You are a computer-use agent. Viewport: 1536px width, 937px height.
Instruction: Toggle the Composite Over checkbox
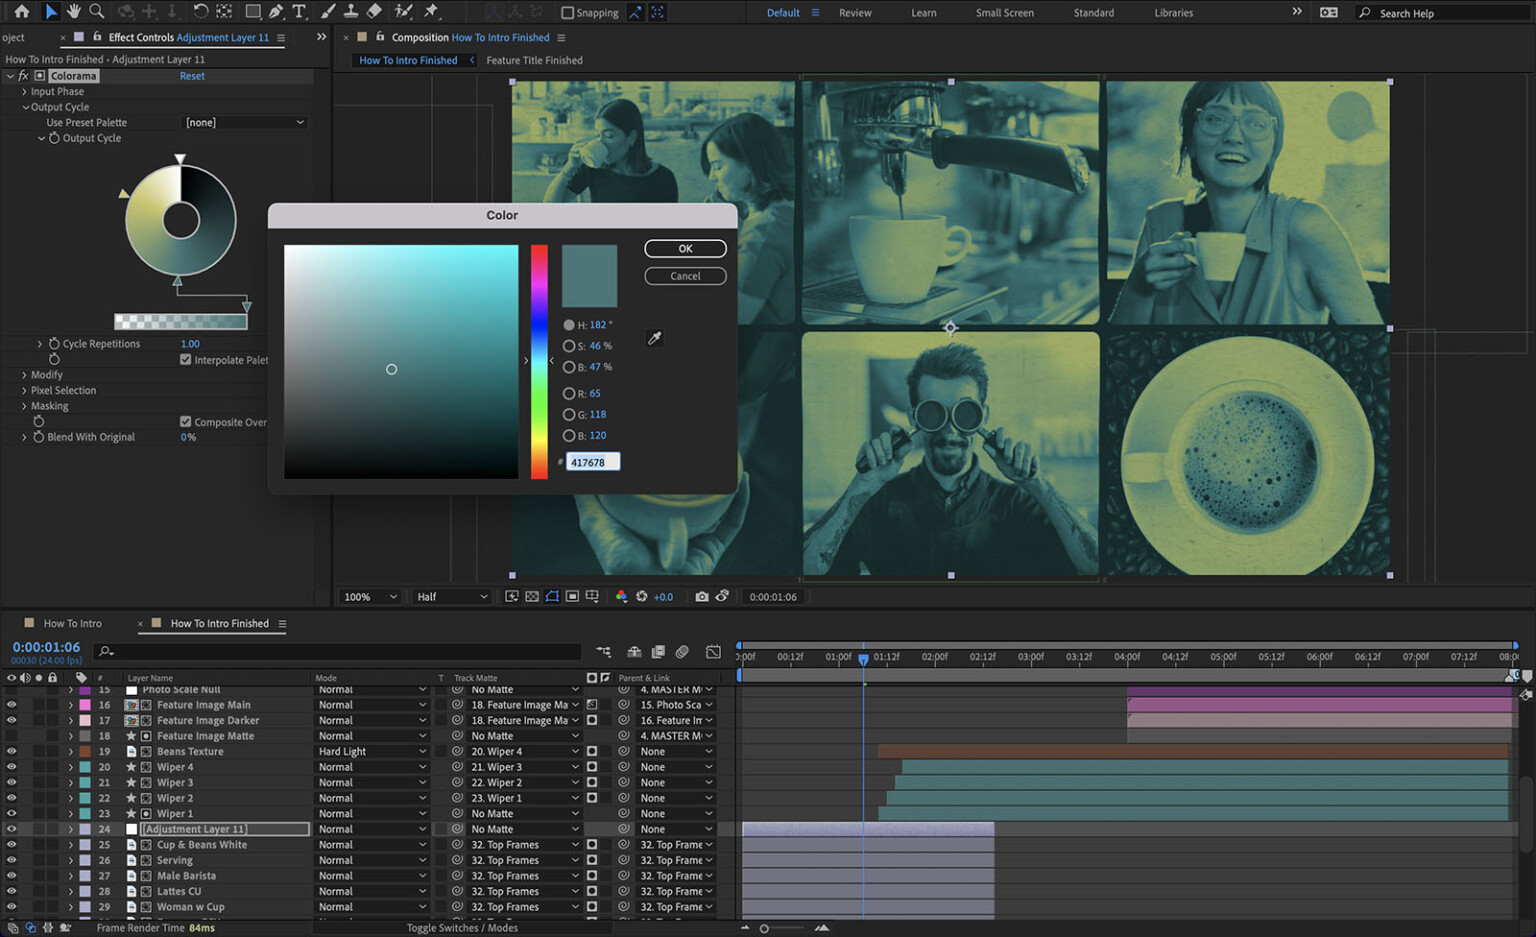pyautogui.click(x=186, y=421)
